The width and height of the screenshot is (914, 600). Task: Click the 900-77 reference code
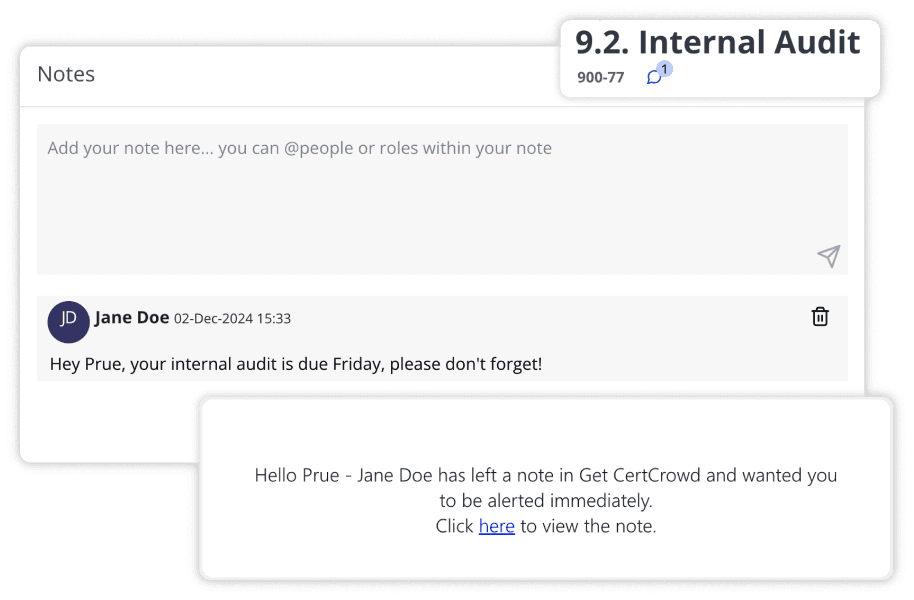pyautogui.click(x=600, y=77)
